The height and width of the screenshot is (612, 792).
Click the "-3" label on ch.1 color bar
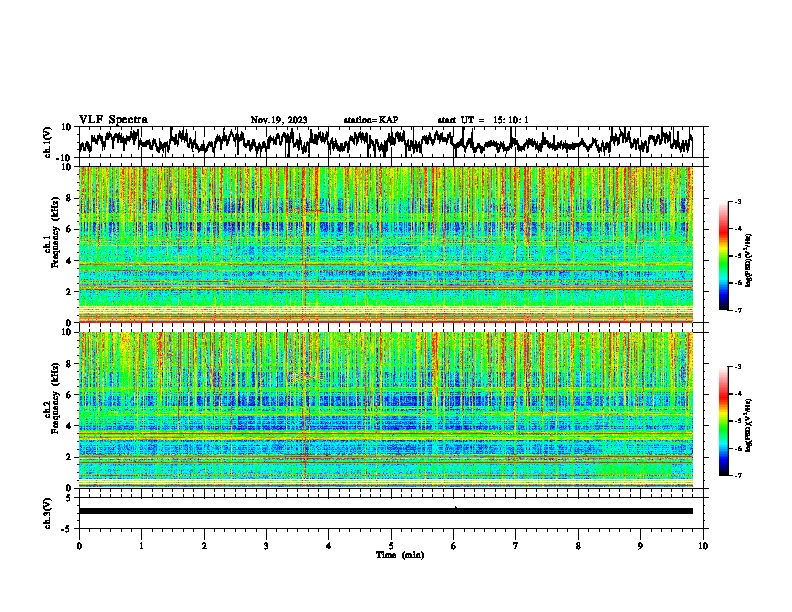(x=737, y=201)
